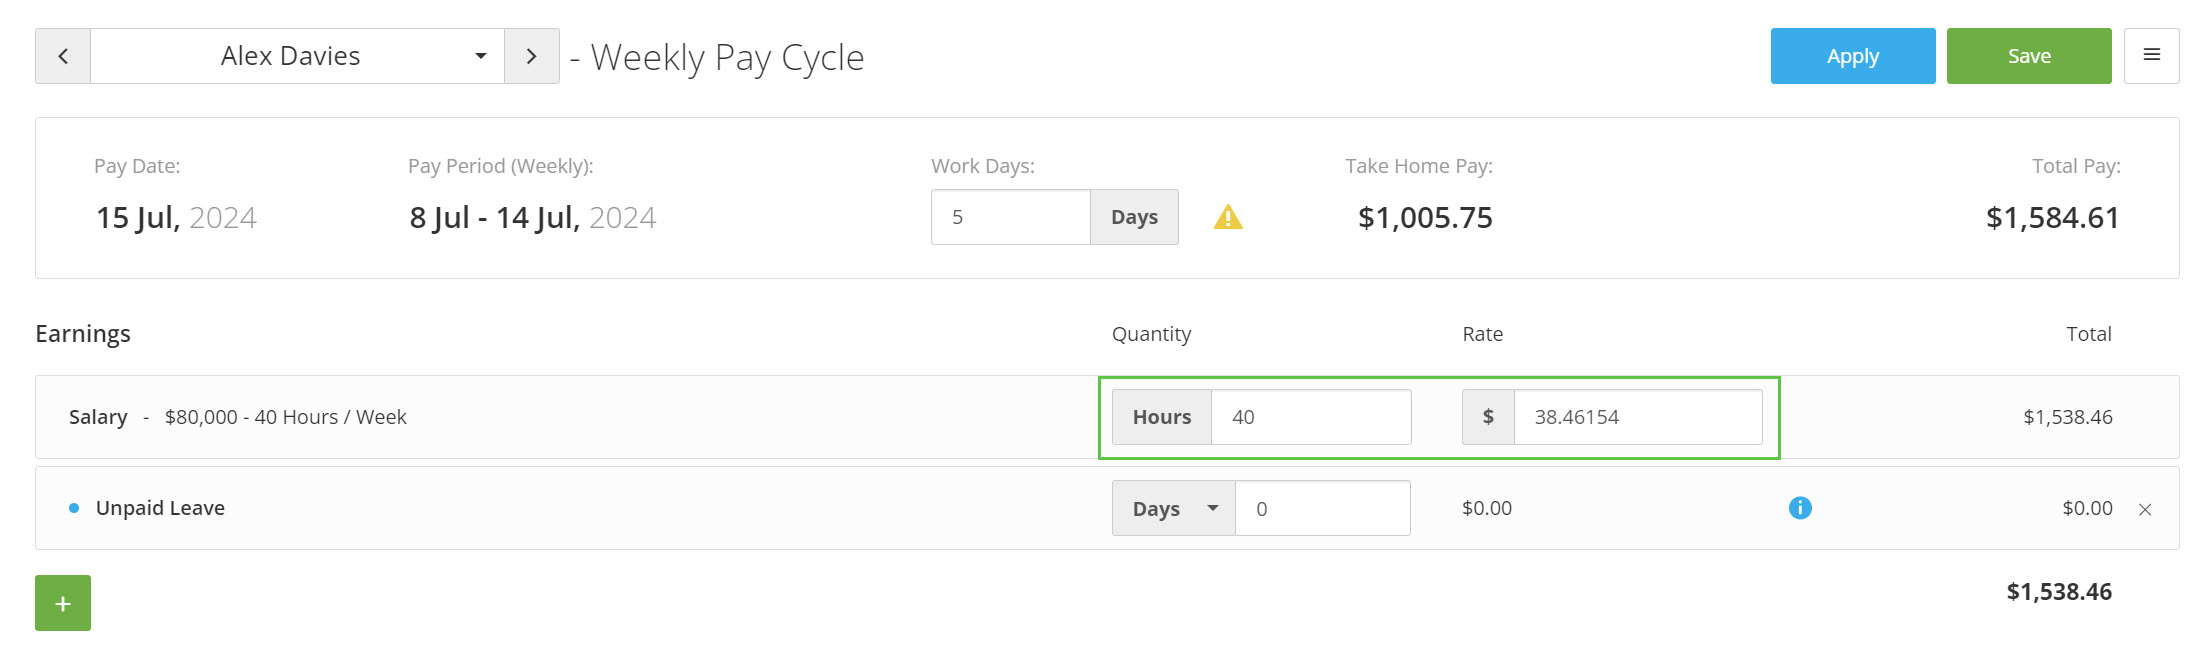
Task: Click the Hours unit label
Action: tap(1162, 417)
